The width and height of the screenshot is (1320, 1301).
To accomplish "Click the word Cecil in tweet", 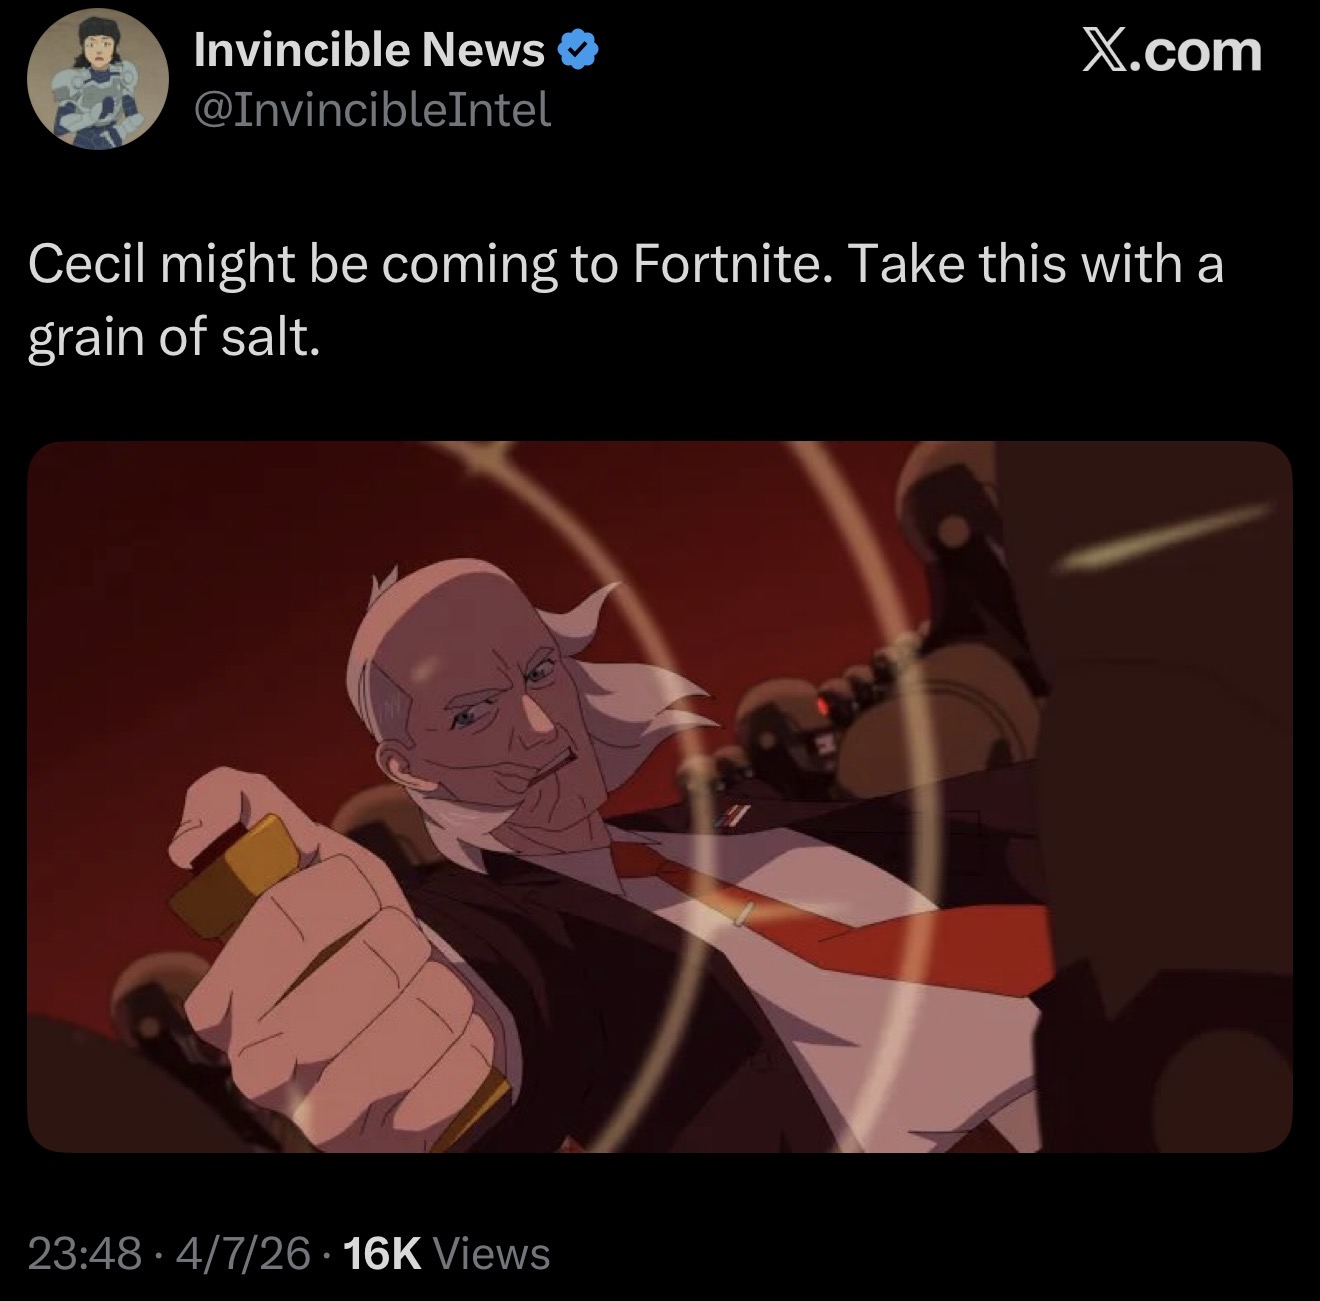I will click(x=86, y=265).
